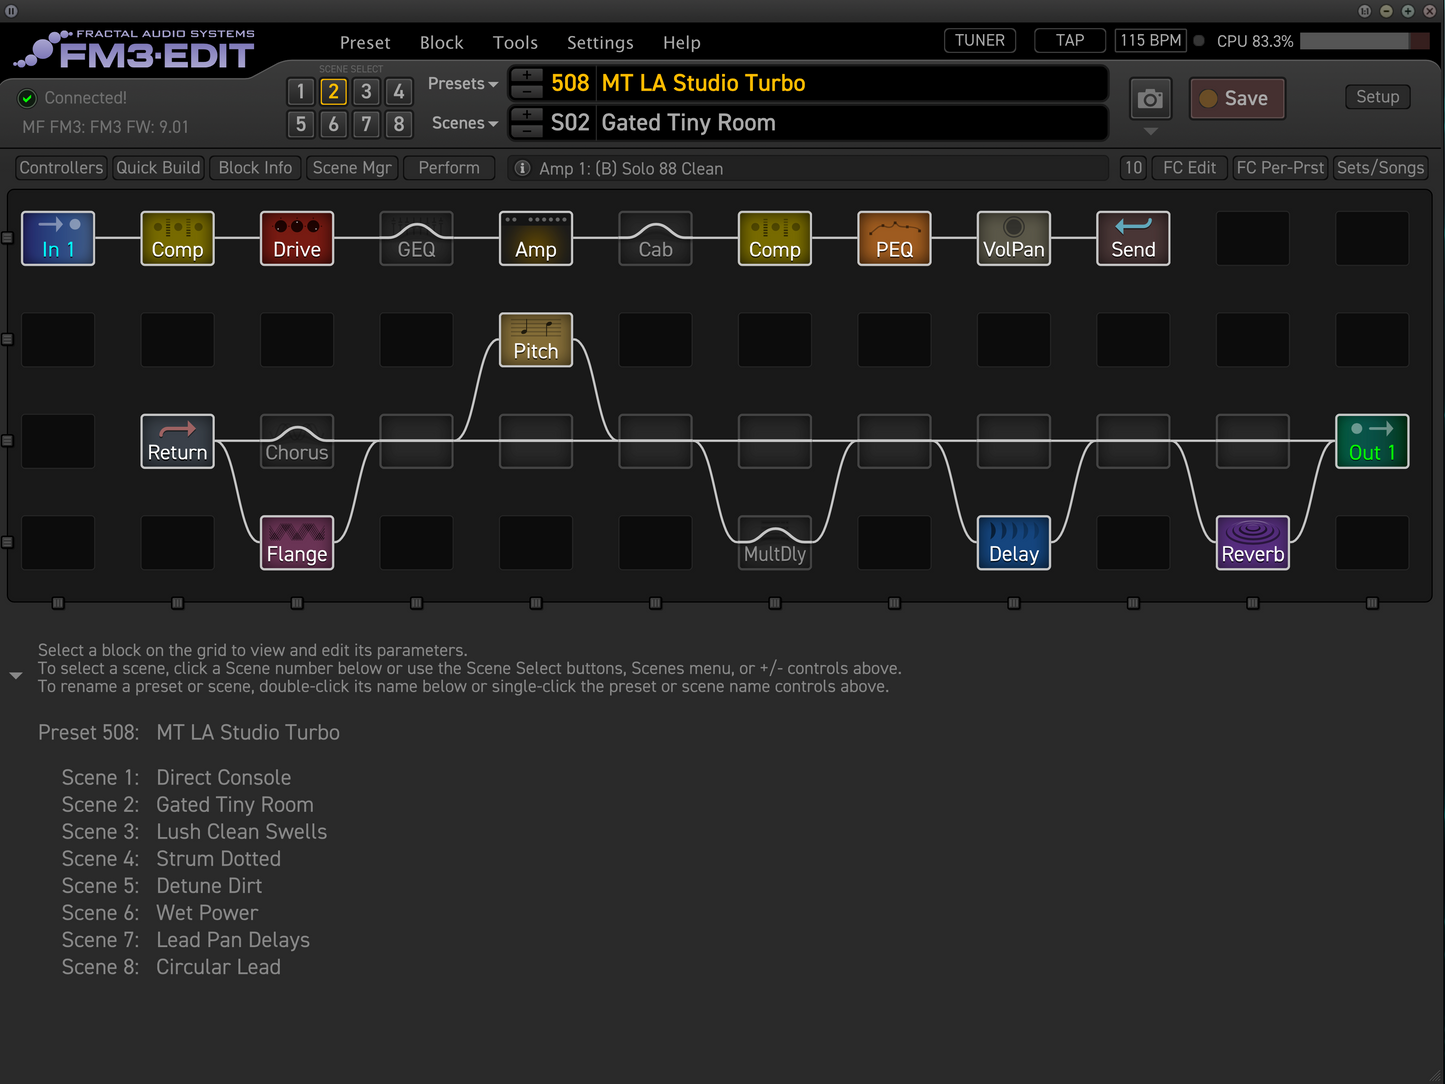Open the FC Per-Prst button
This screenshot has width=1445, height=1084.
tap(1280, 168)
